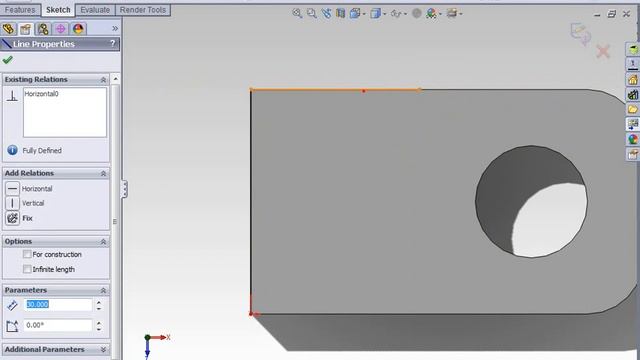Click Zoom to Area icon
This screenshot has width=640, height=360.
tap(312, 13)
